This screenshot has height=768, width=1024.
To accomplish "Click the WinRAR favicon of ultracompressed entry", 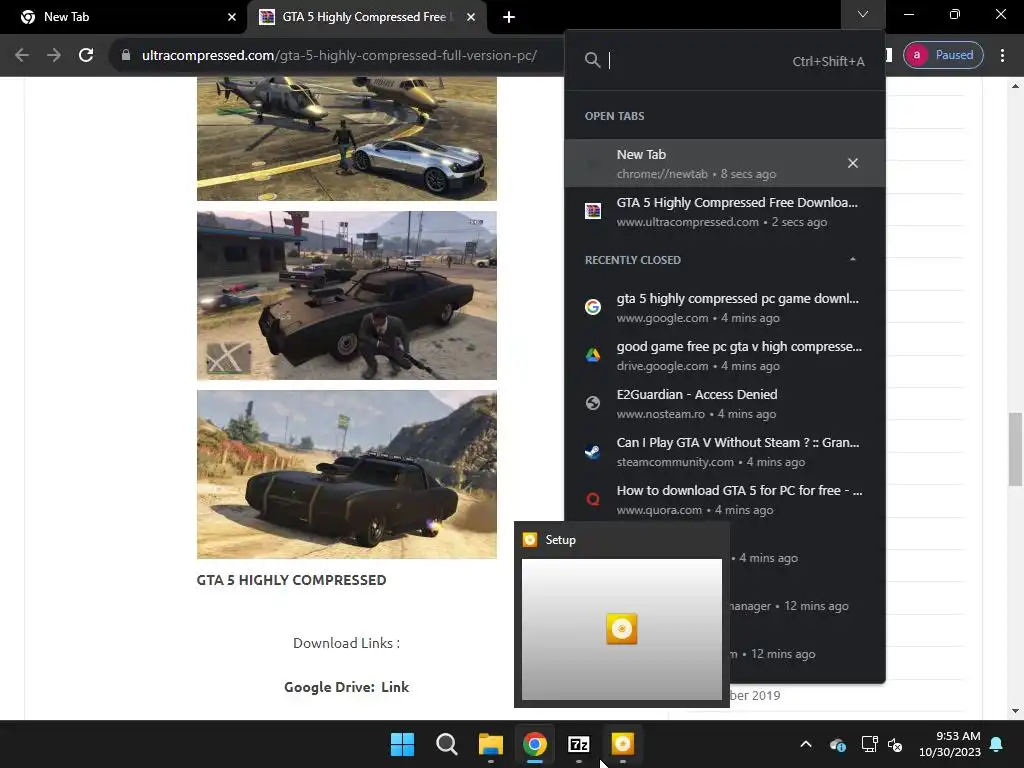I will [593, 211].
